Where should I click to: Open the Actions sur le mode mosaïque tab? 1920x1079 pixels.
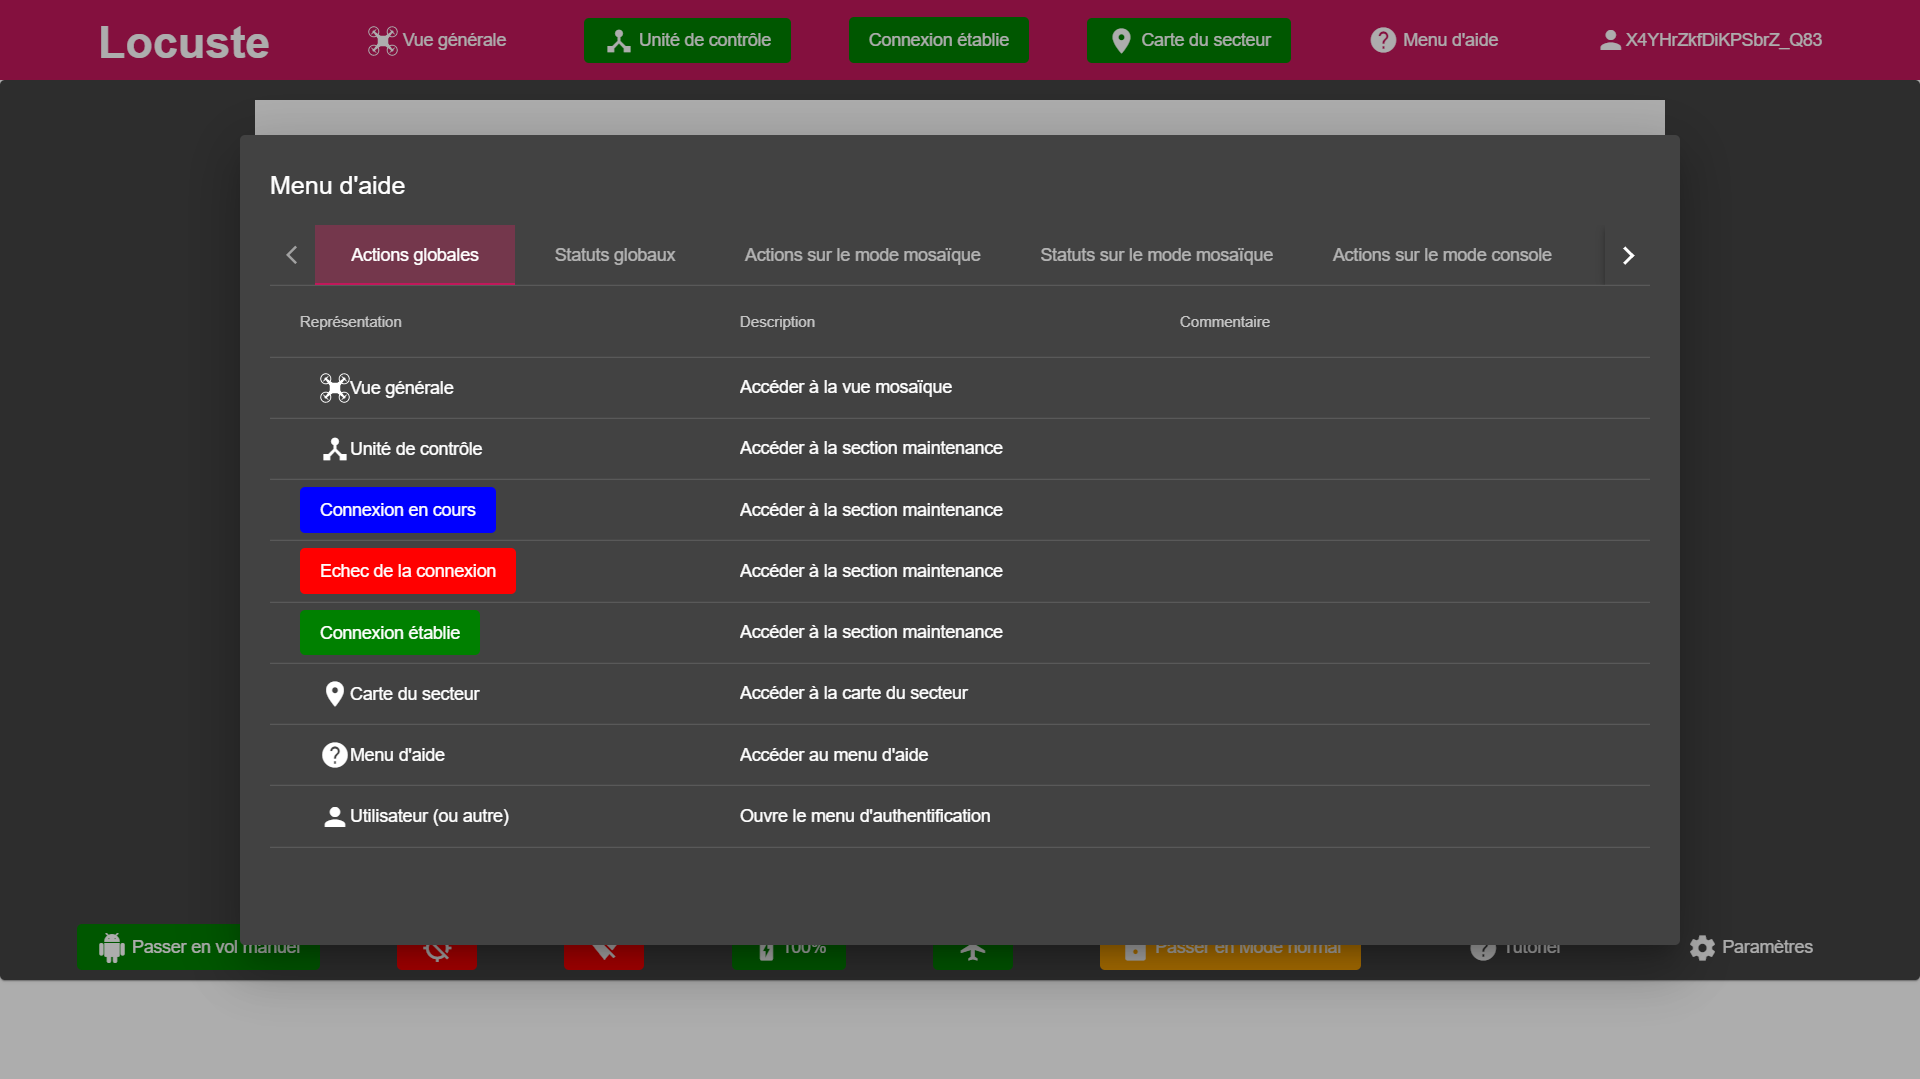(862, 255)
